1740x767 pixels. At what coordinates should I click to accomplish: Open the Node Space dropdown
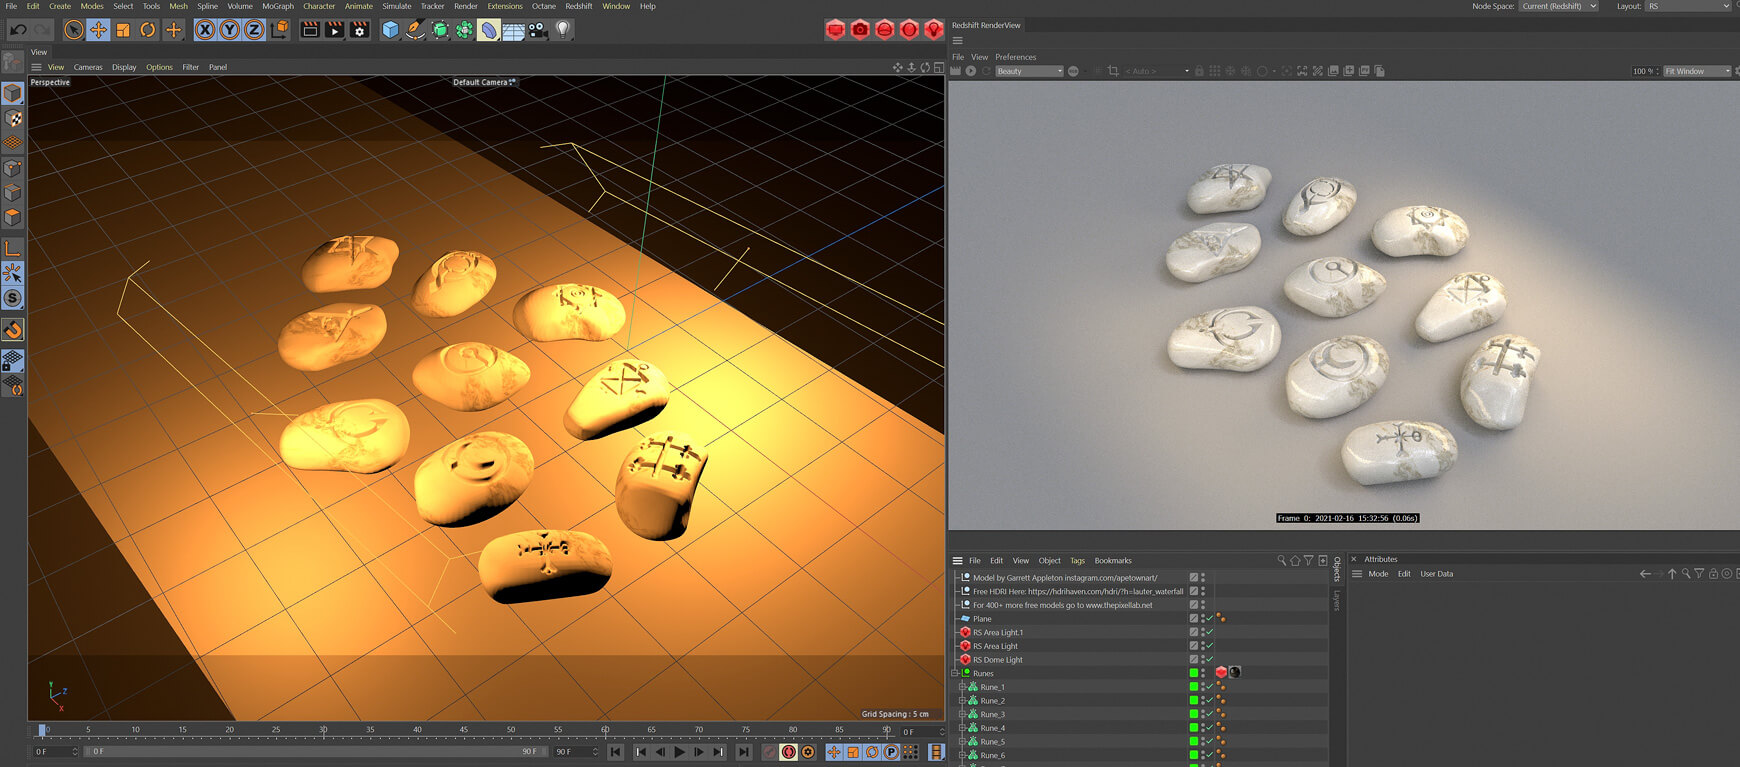pos(1558,6)
